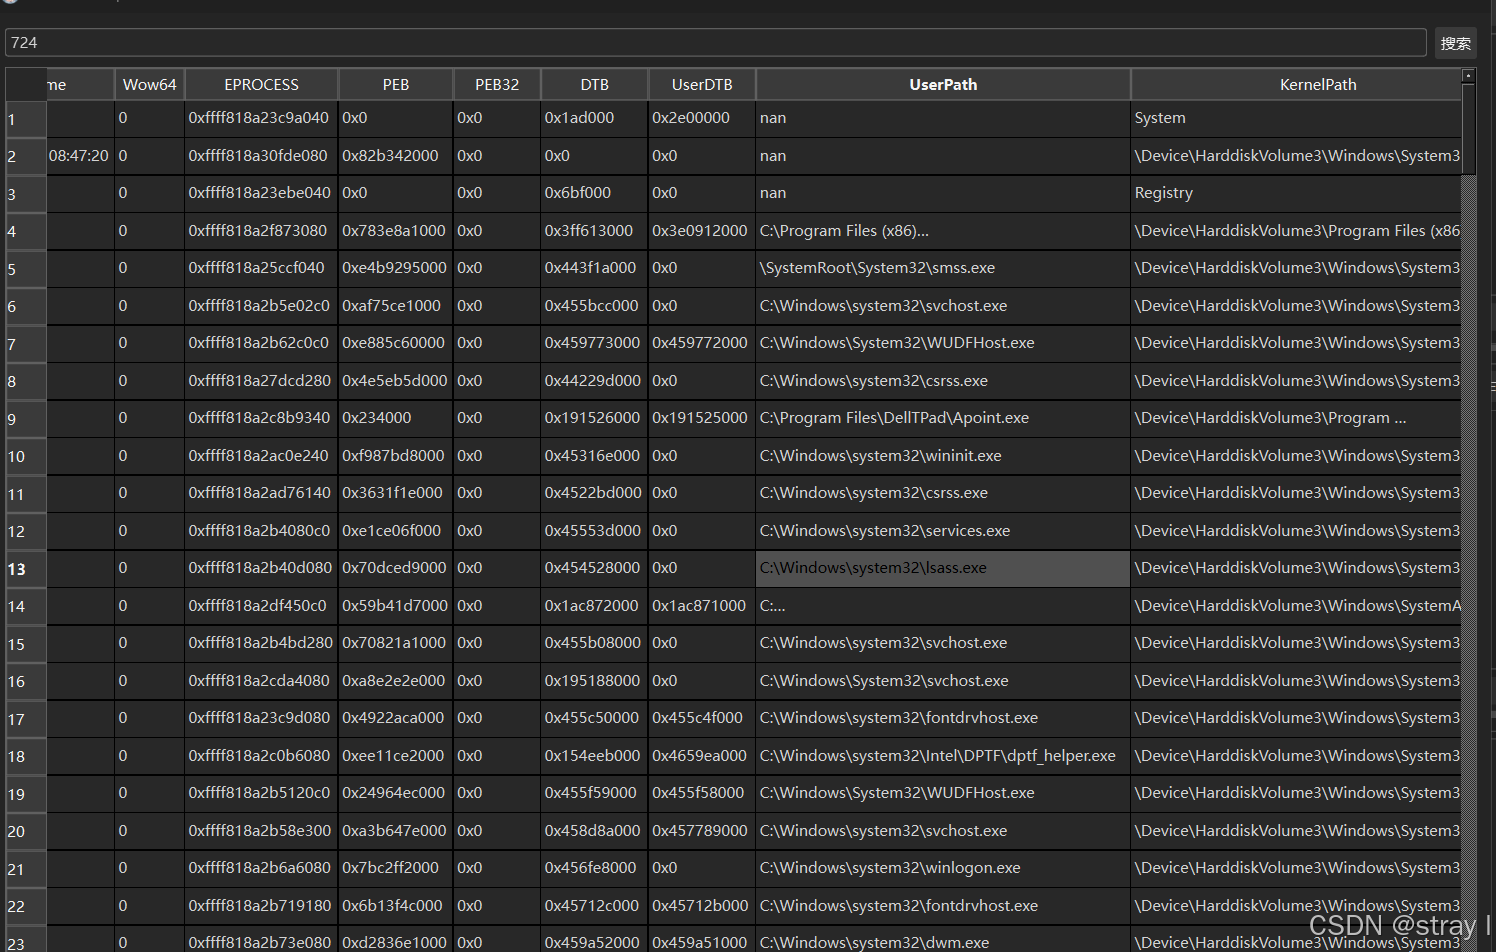Sort by the UserPath column header
Image resolution: width=1496 pixels, height=952 pixels.
[x=943, y=85]
